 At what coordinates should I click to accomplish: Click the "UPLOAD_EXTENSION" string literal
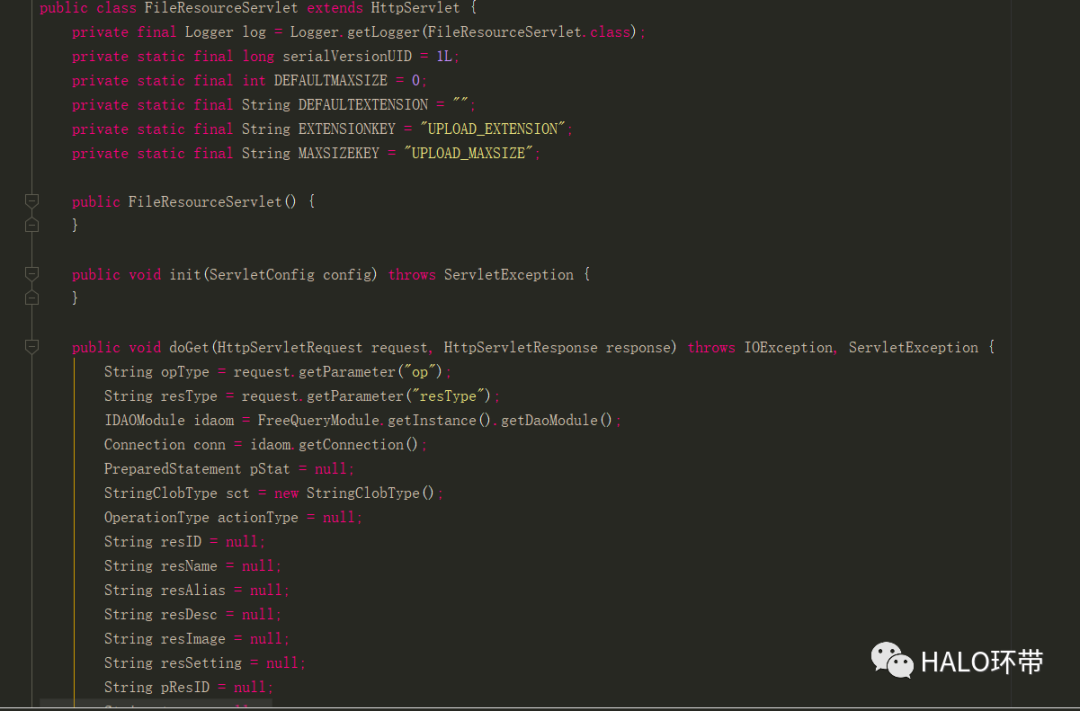coord(493,129)
